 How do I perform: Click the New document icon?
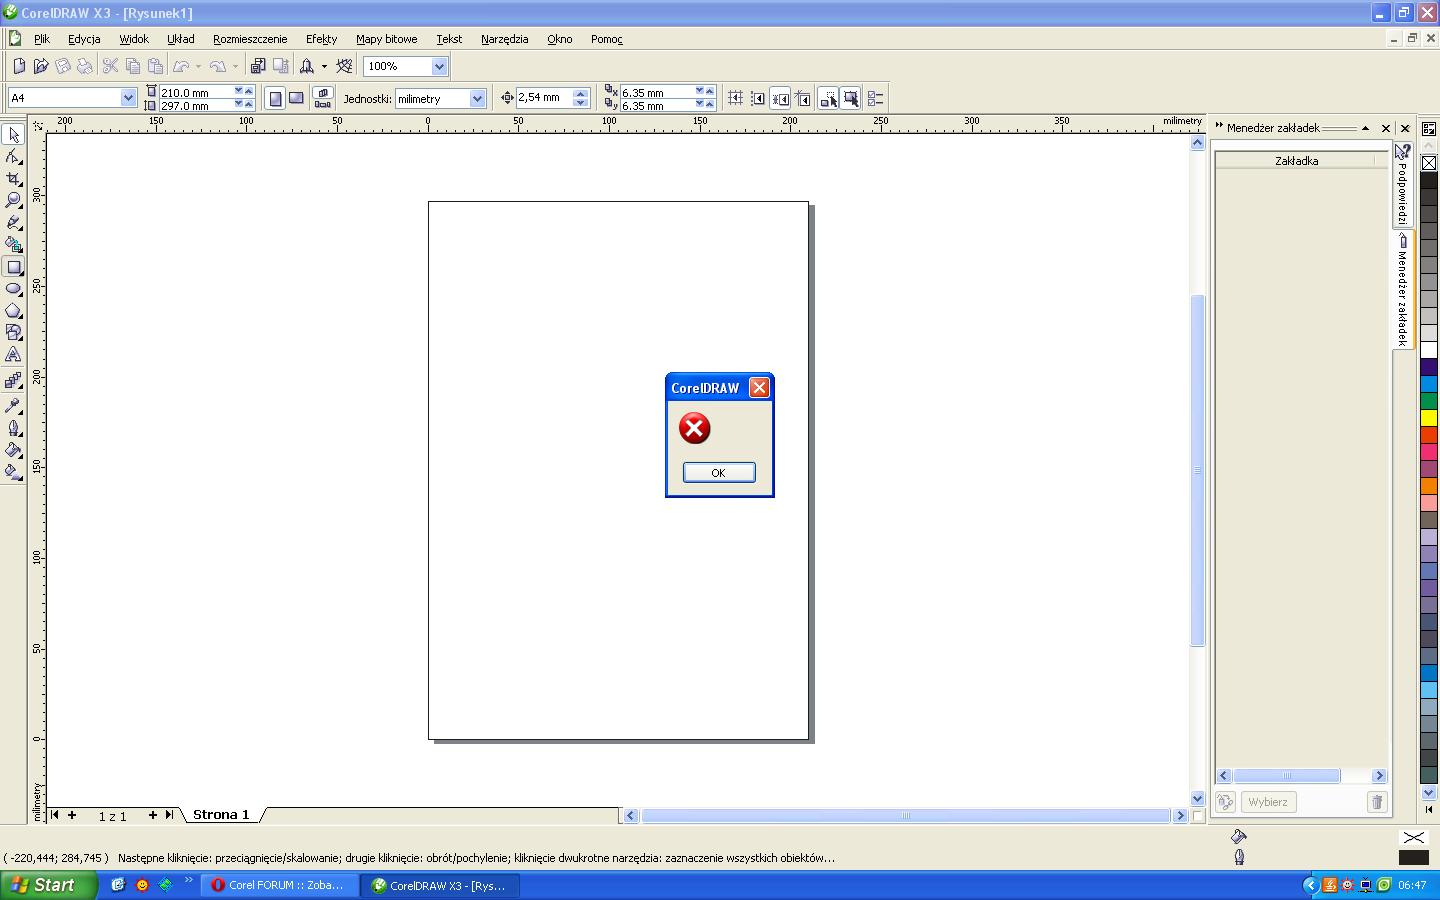point(18,66)
